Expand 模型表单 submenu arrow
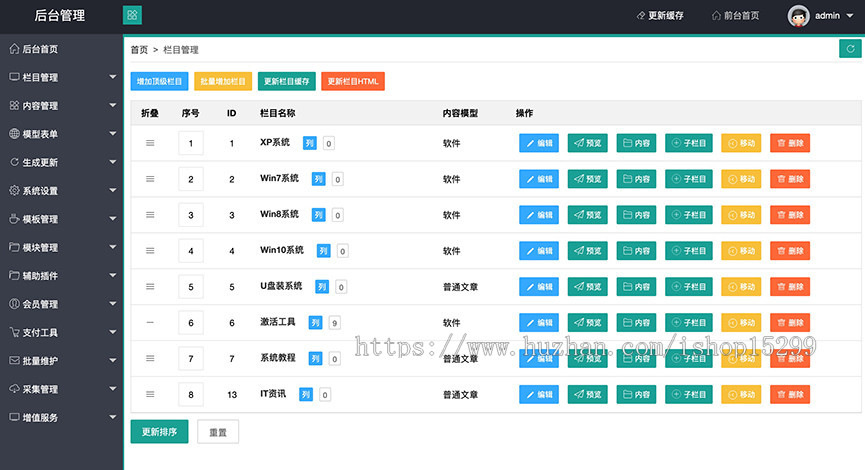 point(113,133)
